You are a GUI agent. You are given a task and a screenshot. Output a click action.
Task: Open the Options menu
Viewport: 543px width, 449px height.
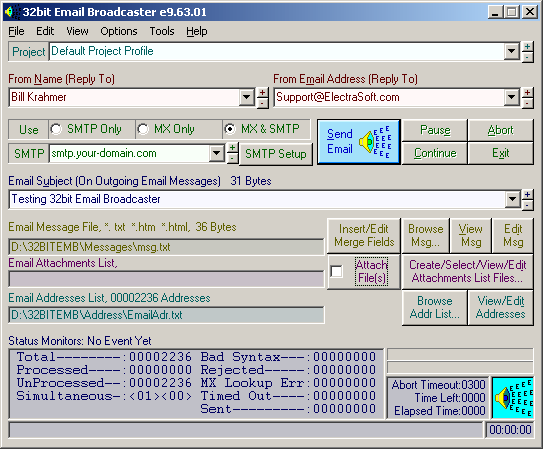(119, 32)
